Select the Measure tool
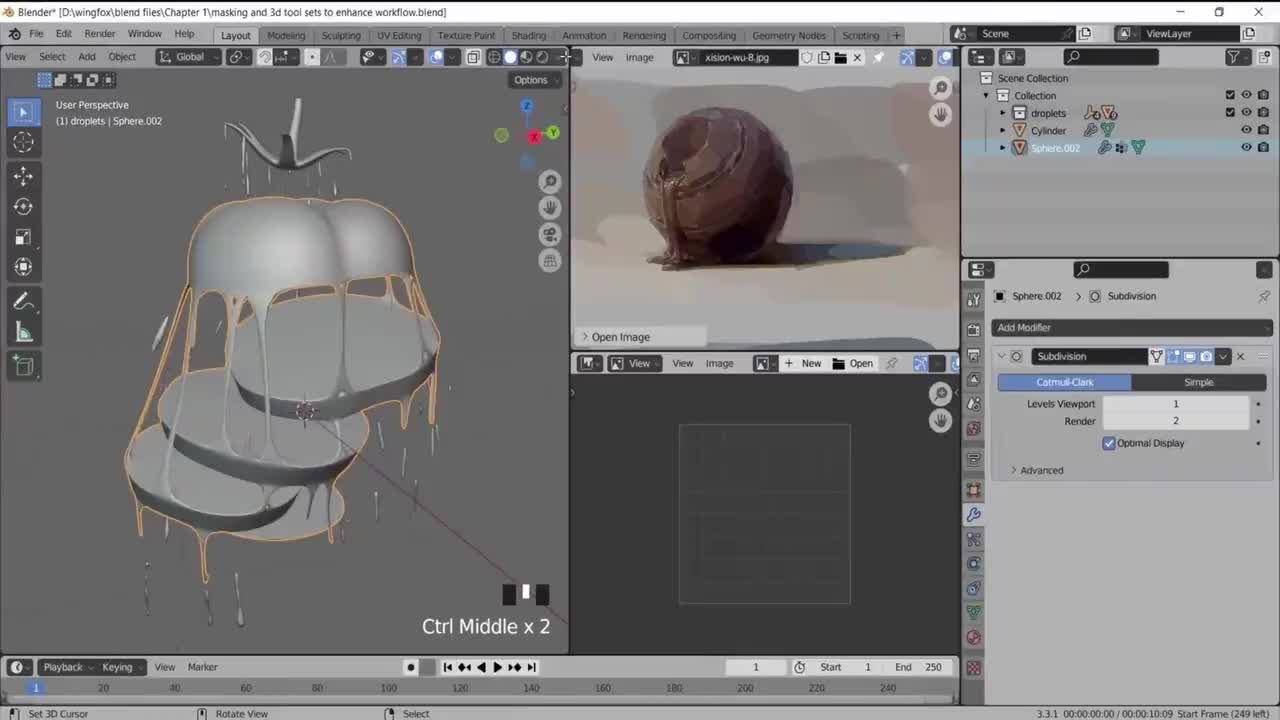1280x720 pixels. (23, 332)
